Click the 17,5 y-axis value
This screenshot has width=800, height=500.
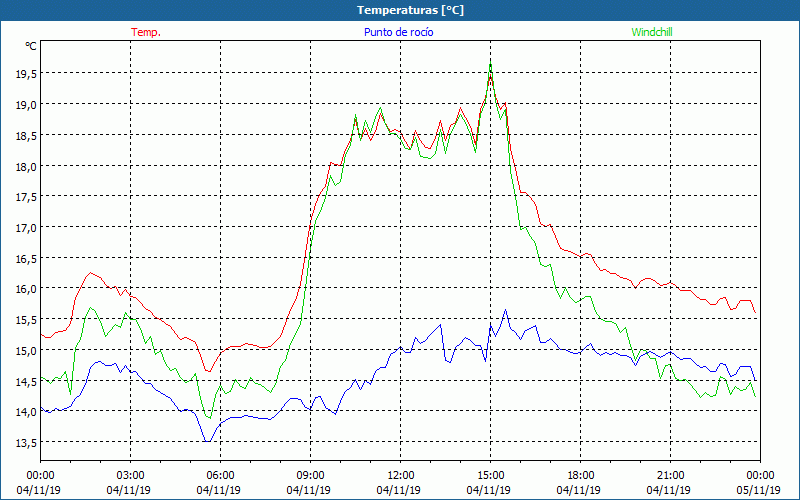pos(26,197)
